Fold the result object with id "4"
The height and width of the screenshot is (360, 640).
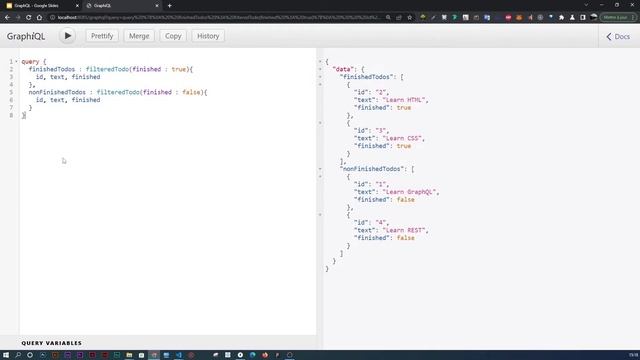click(x=320, y=215)
